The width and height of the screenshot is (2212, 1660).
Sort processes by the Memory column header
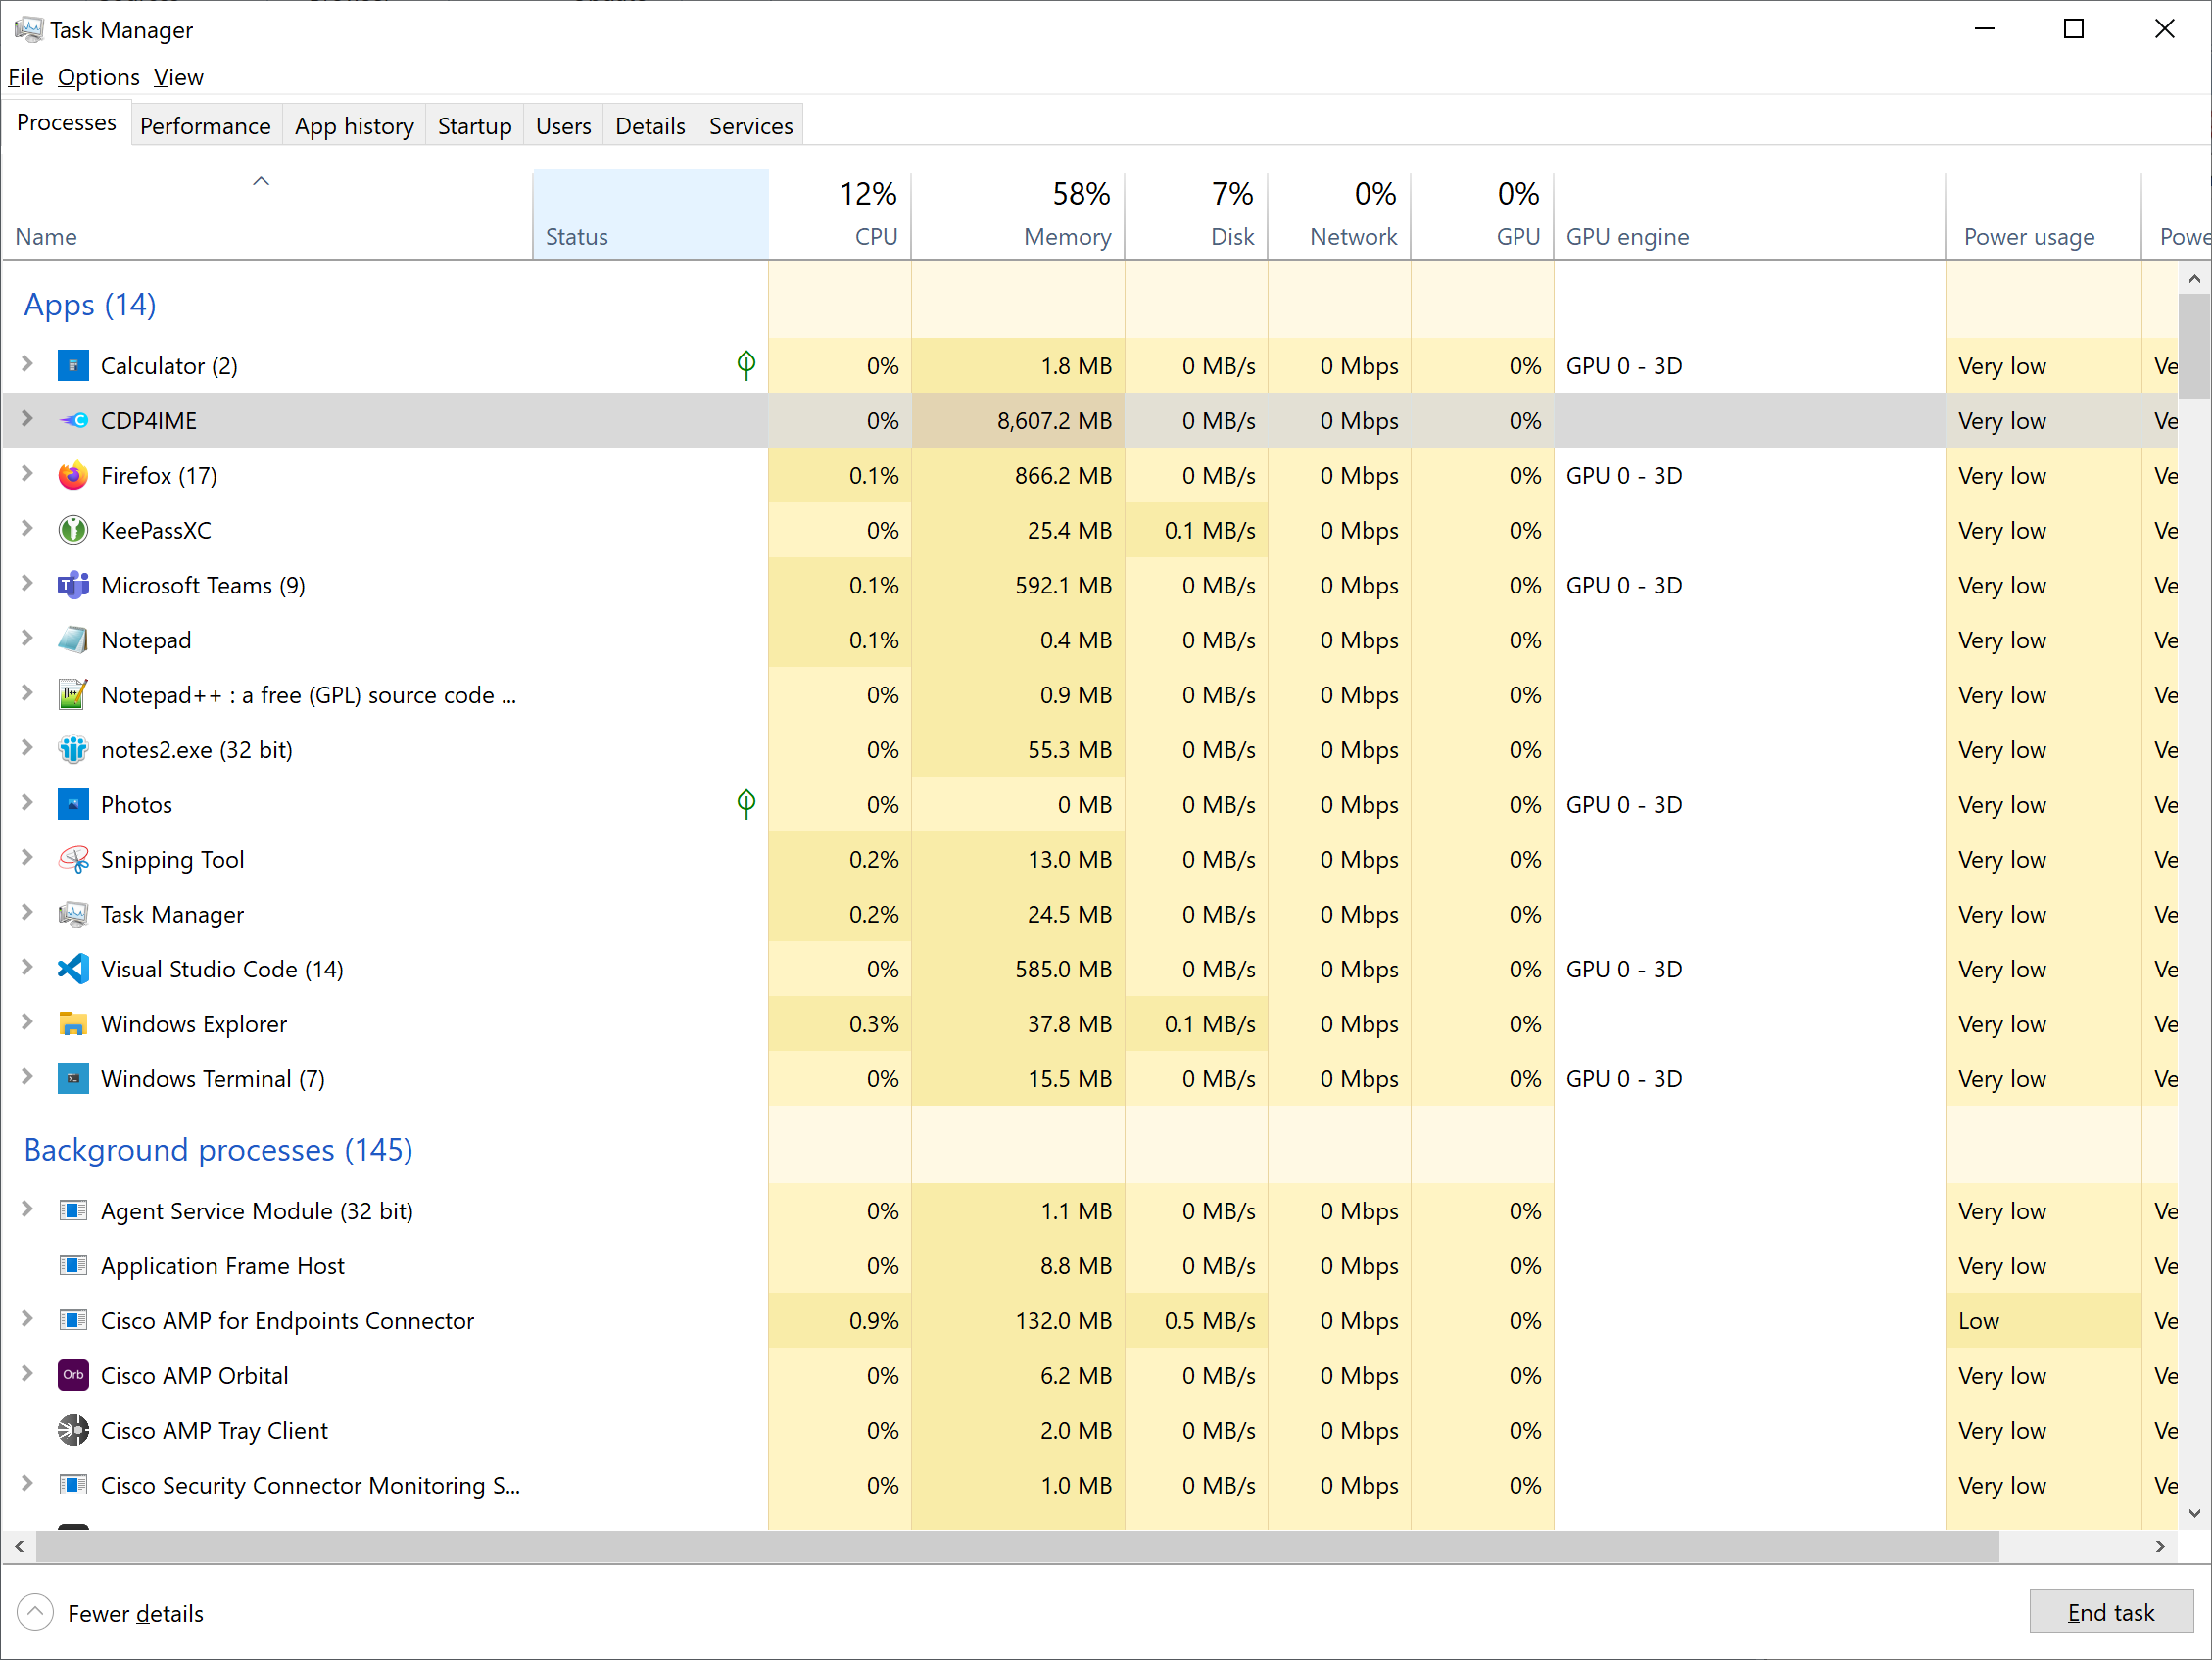(1066, 215)
